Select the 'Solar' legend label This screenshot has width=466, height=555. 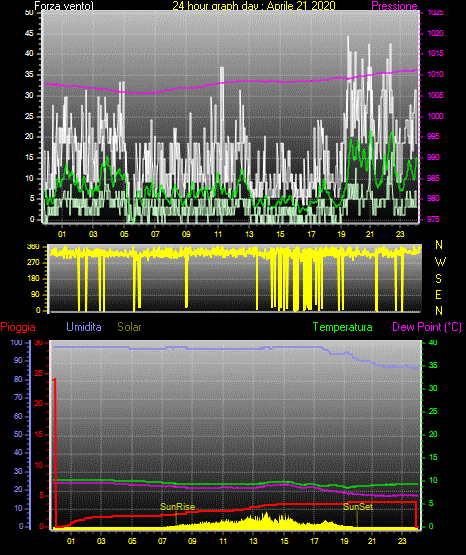tap(130, 327)
